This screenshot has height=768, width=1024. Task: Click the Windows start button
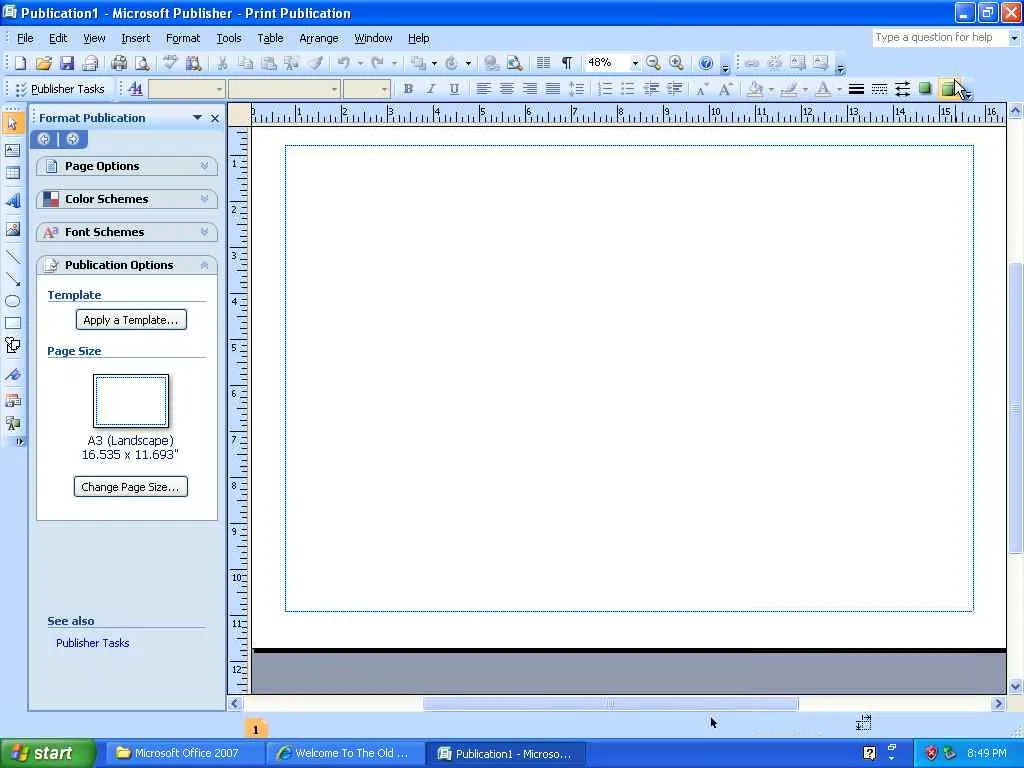[48, 753]
